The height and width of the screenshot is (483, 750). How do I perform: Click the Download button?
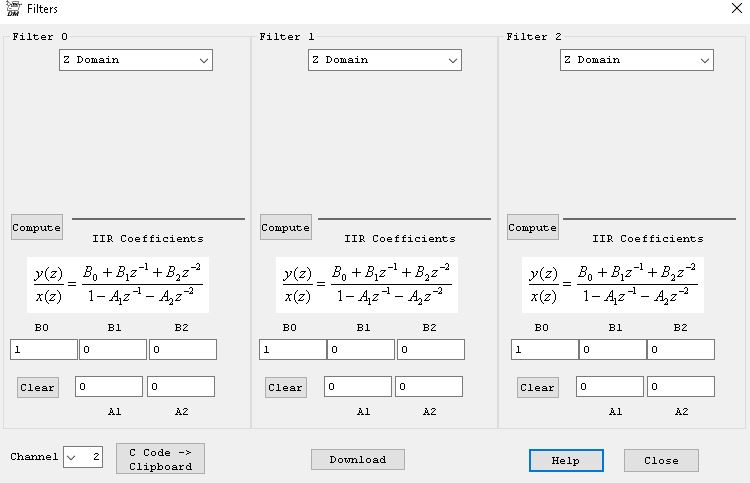click(357, 459)
